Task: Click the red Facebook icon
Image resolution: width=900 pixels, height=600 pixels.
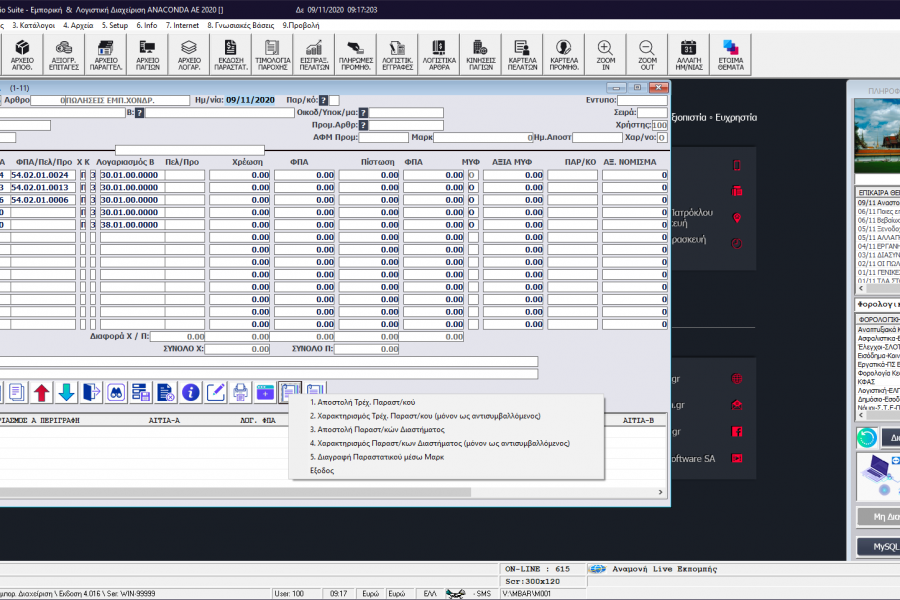Action: point(737,431)
